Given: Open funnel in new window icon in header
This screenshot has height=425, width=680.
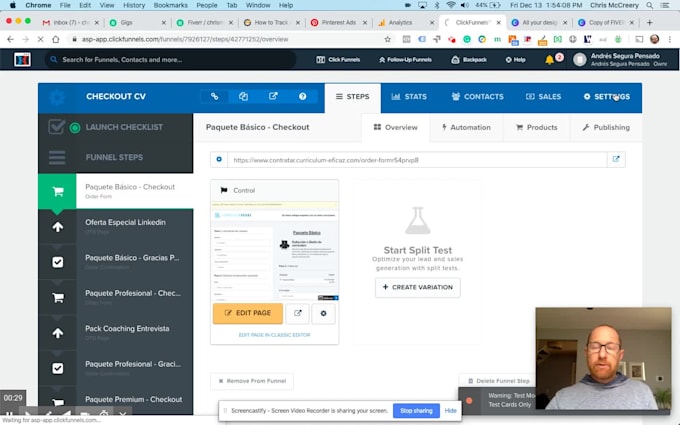Looking at the screenshot, I should coord(273,96).
